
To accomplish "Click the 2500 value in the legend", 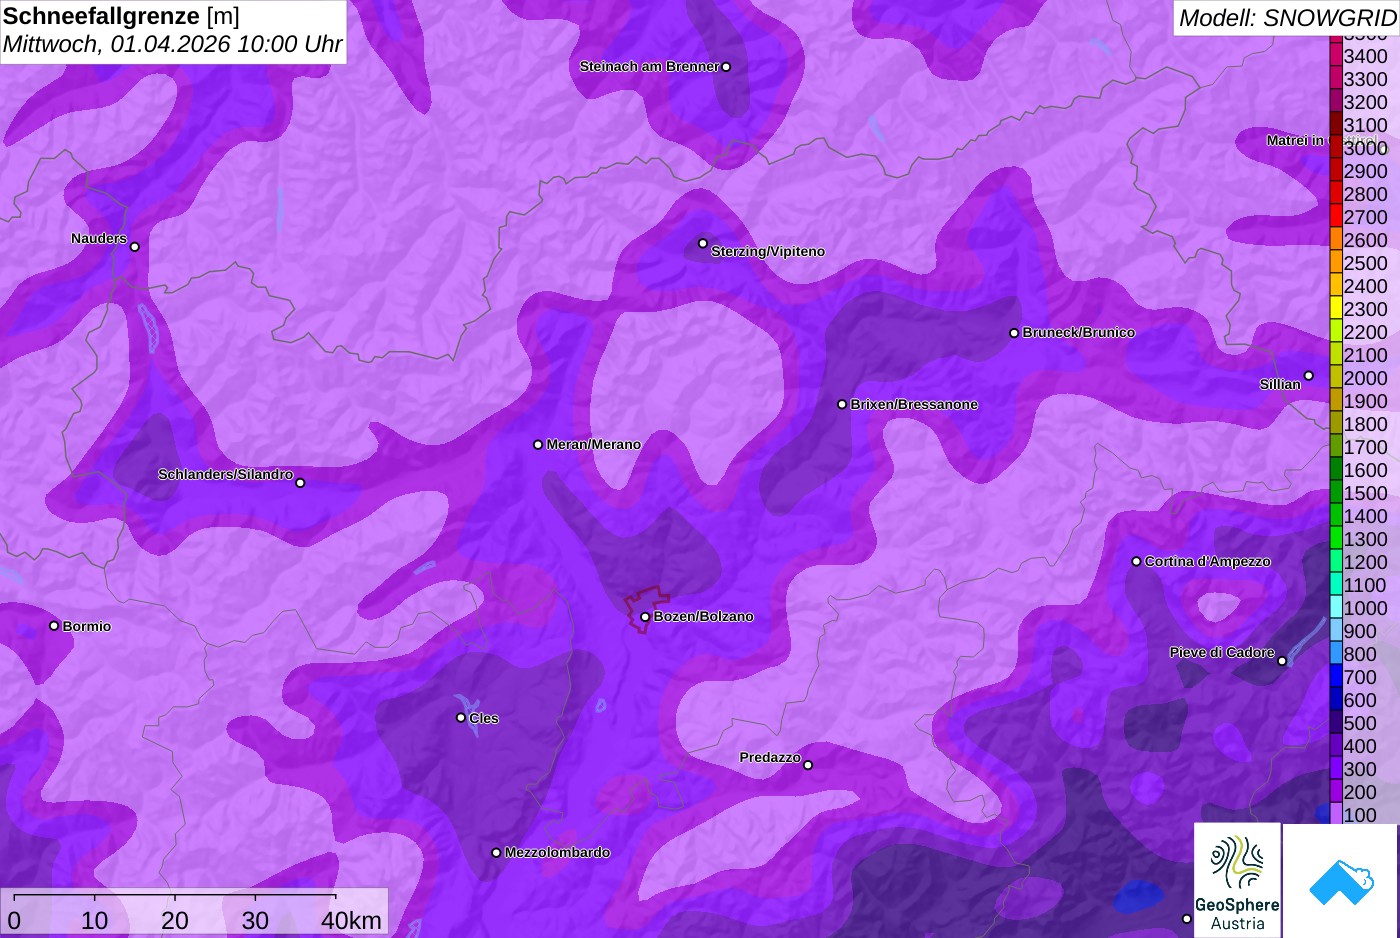I will point(1365,263).
